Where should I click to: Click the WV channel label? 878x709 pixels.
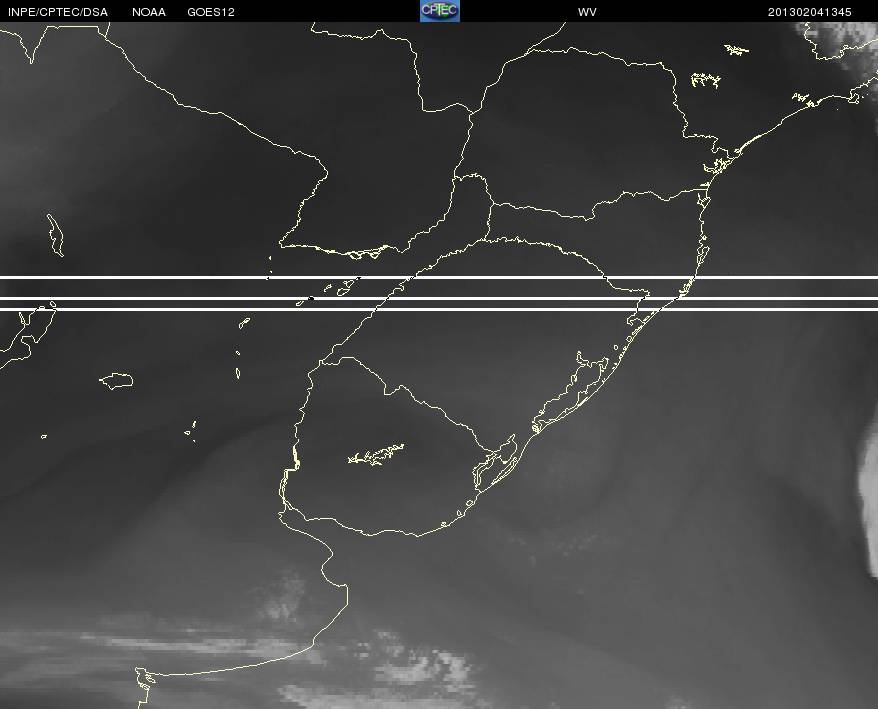587,12
